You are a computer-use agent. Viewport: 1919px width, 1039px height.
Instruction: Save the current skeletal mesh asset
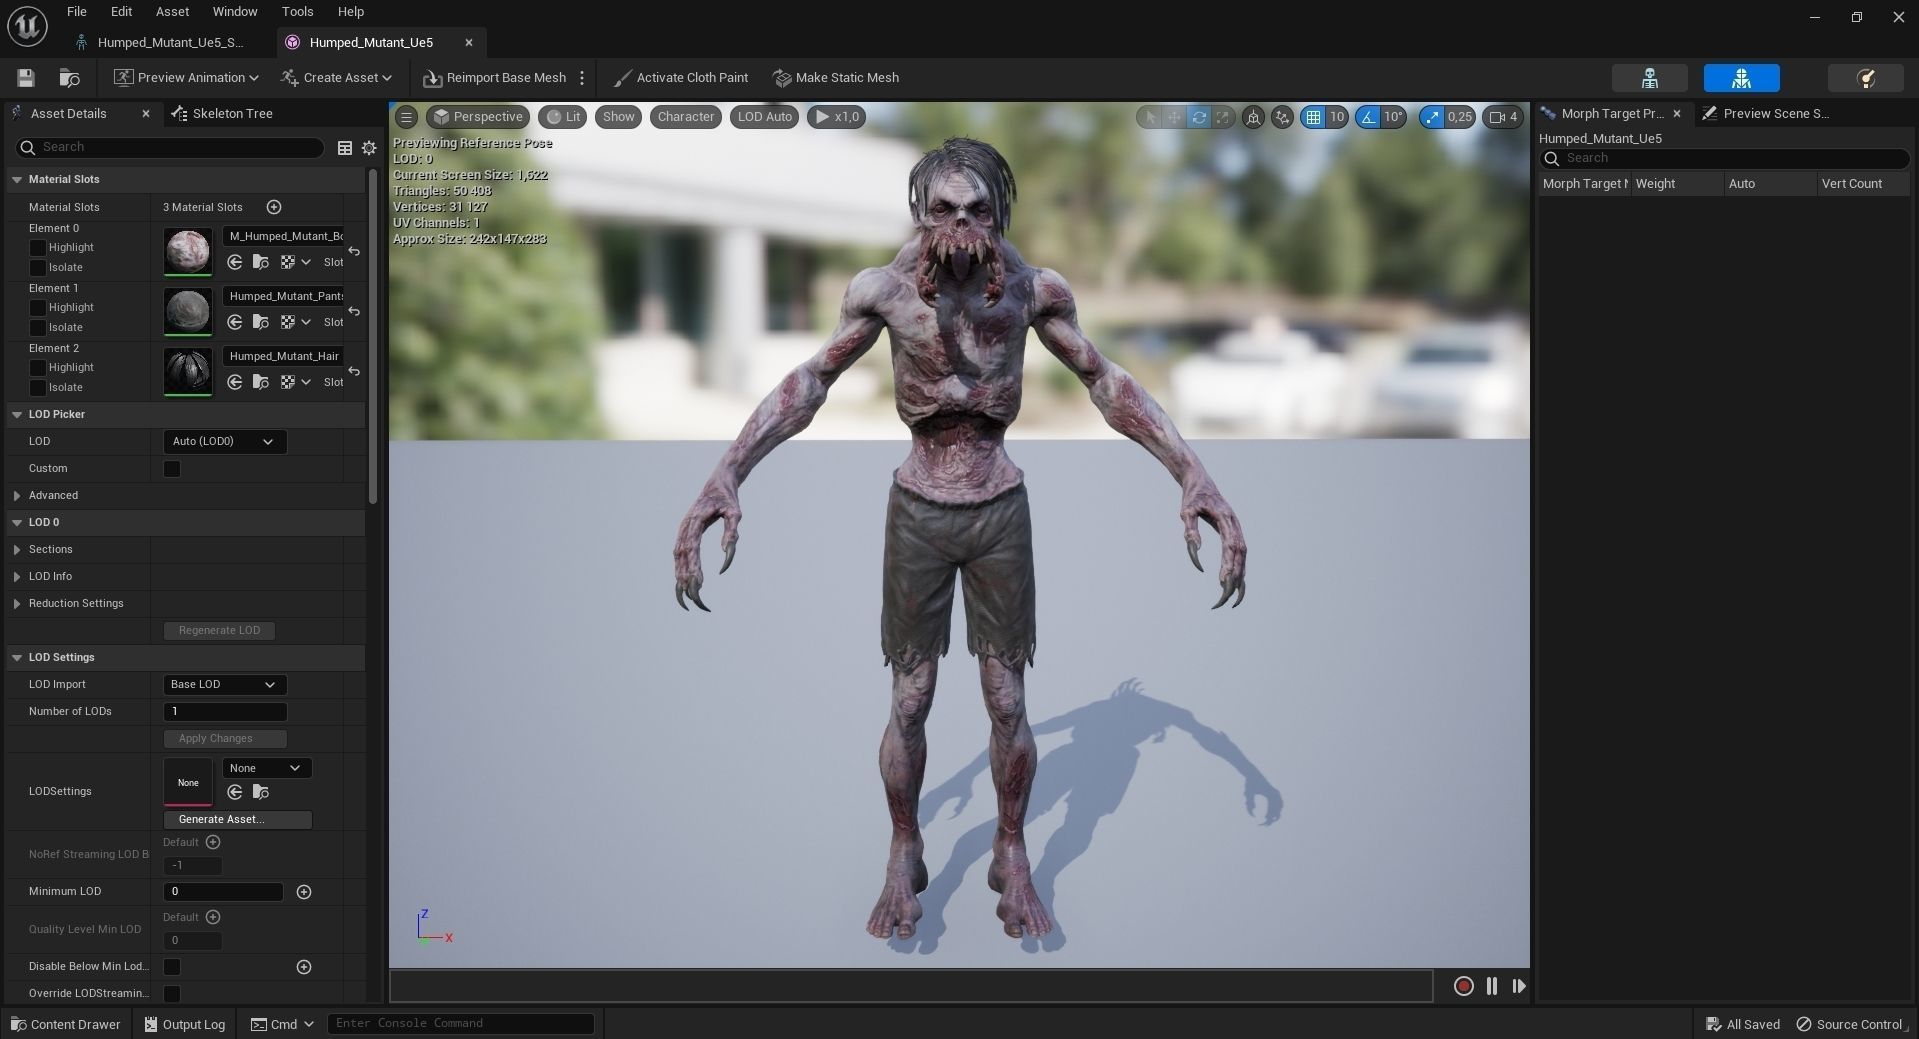coord(26,78)
